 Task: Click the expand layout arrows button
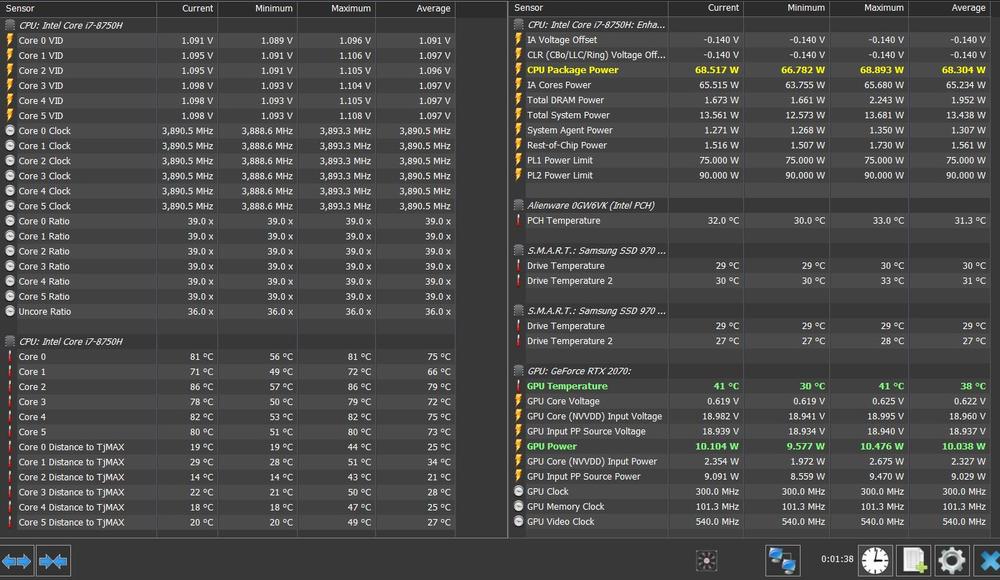(17, 561)
